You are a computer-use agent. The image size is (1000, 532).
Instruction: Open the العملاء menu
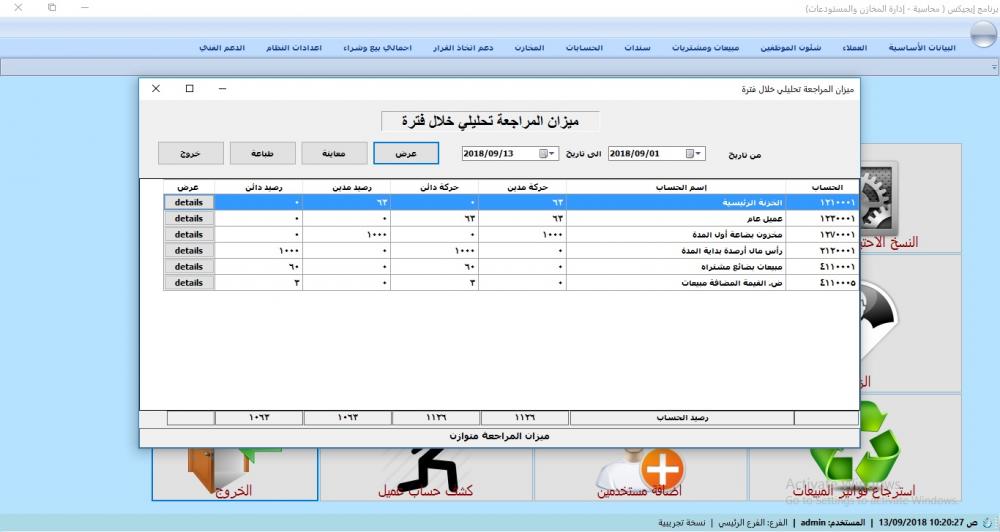point(855,48)
